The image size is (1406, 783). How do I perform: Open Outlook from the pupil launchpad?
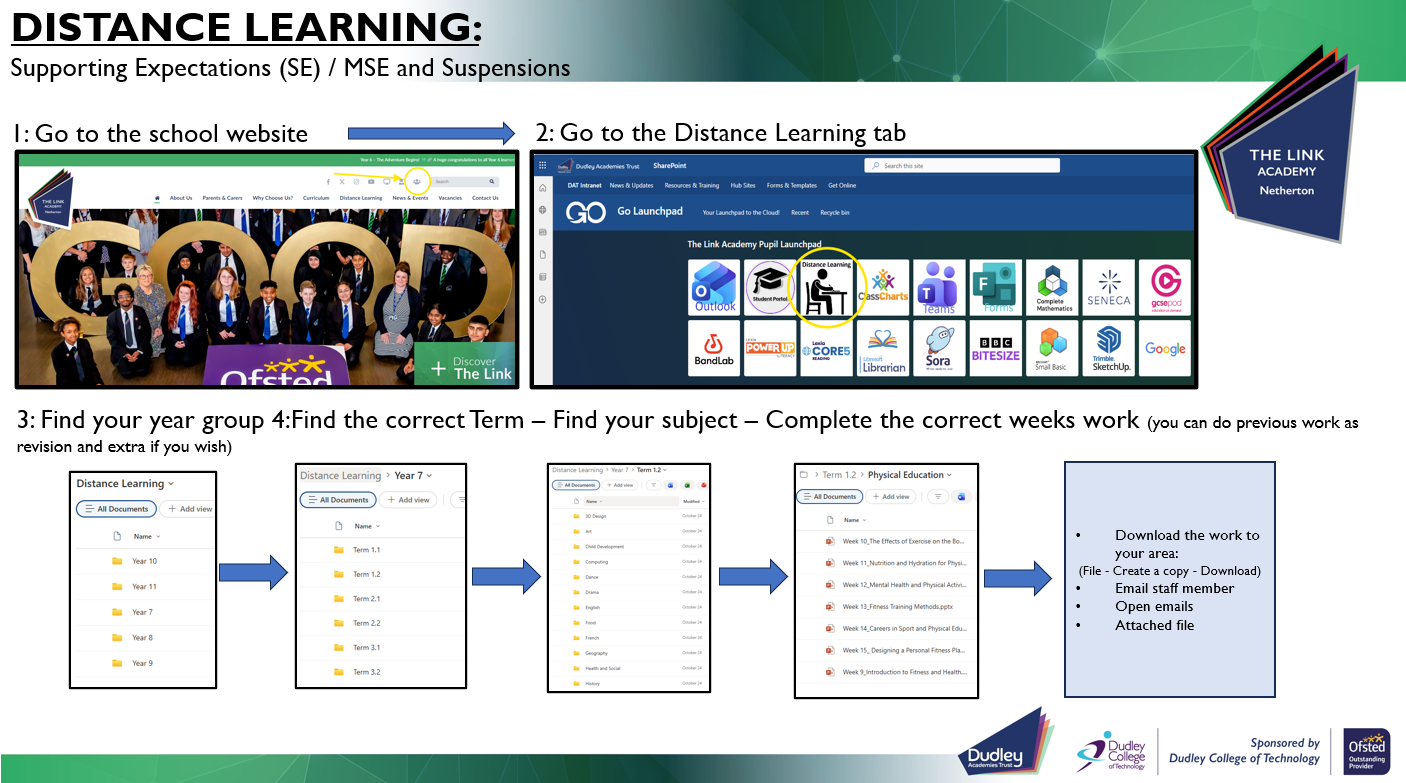(716, 288)
